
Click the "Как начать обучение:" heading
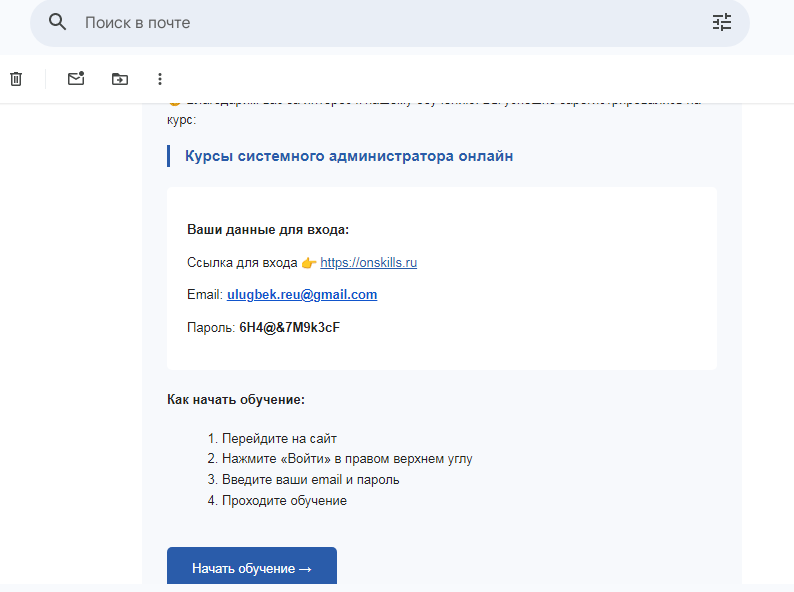[x=236, y=400]
